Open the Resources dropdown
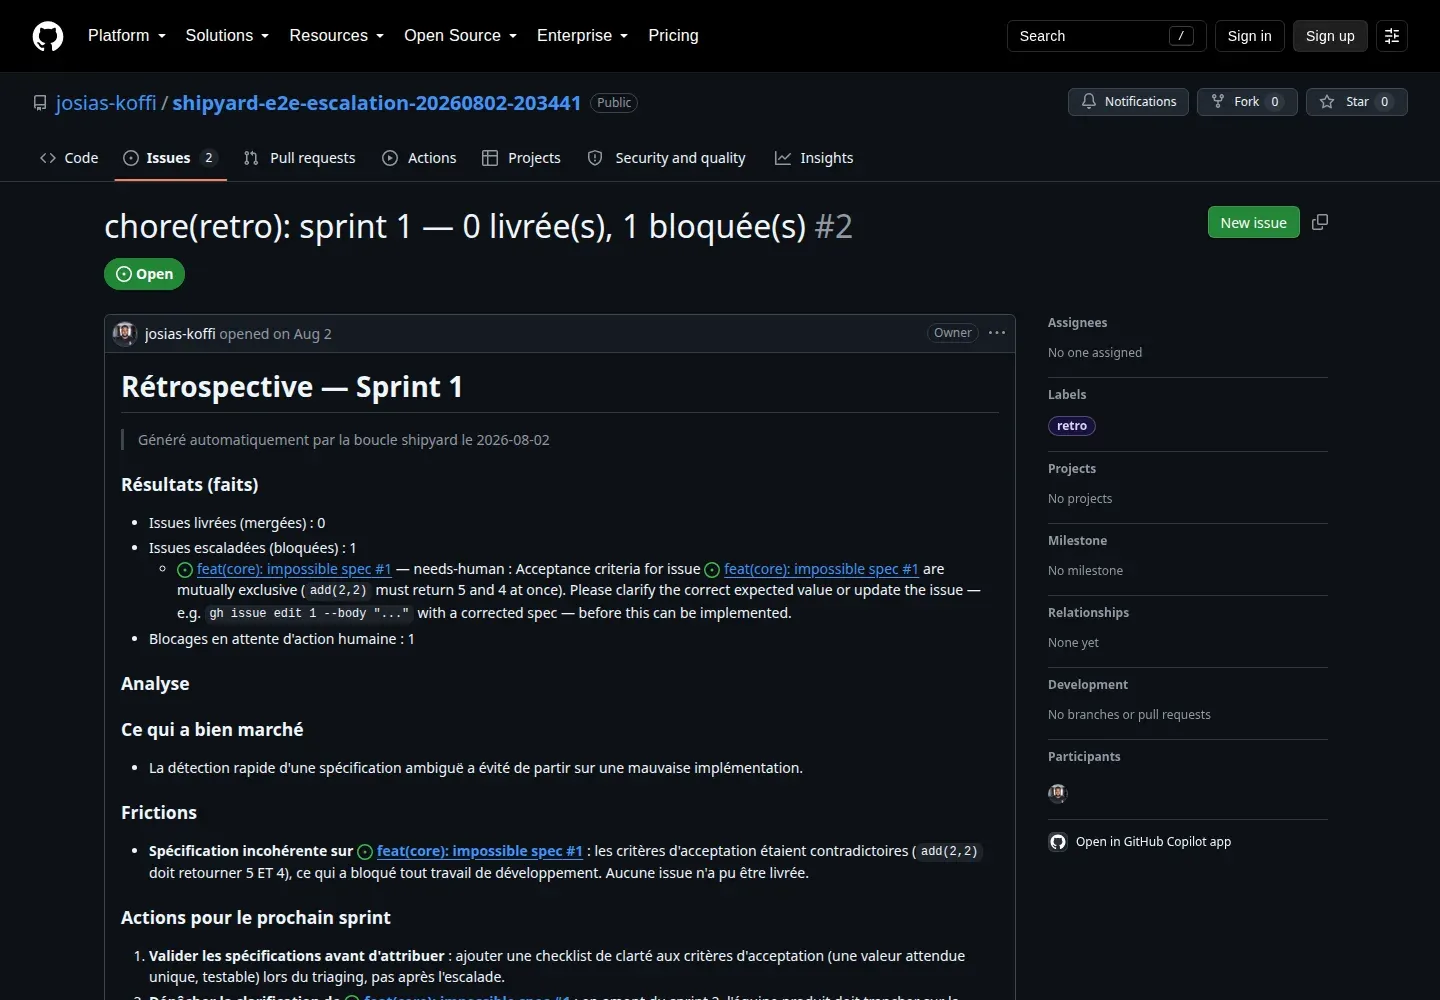 tap(337, 36)
